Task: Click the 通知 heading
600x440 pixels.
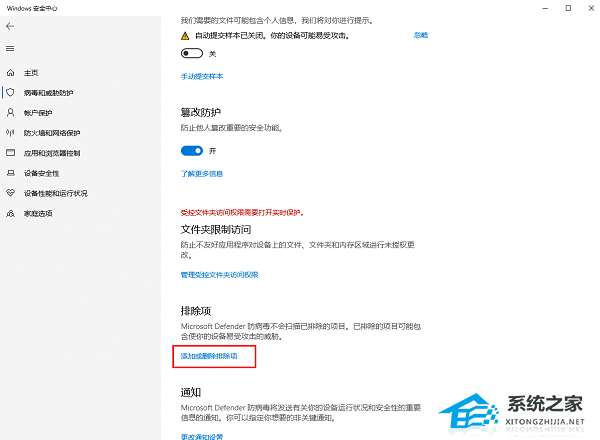Action: point(191,392)
